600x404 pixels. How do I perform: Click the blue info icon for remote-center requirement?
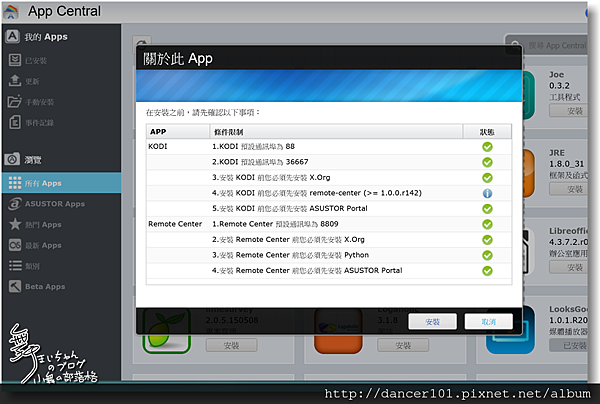point(487,193)
